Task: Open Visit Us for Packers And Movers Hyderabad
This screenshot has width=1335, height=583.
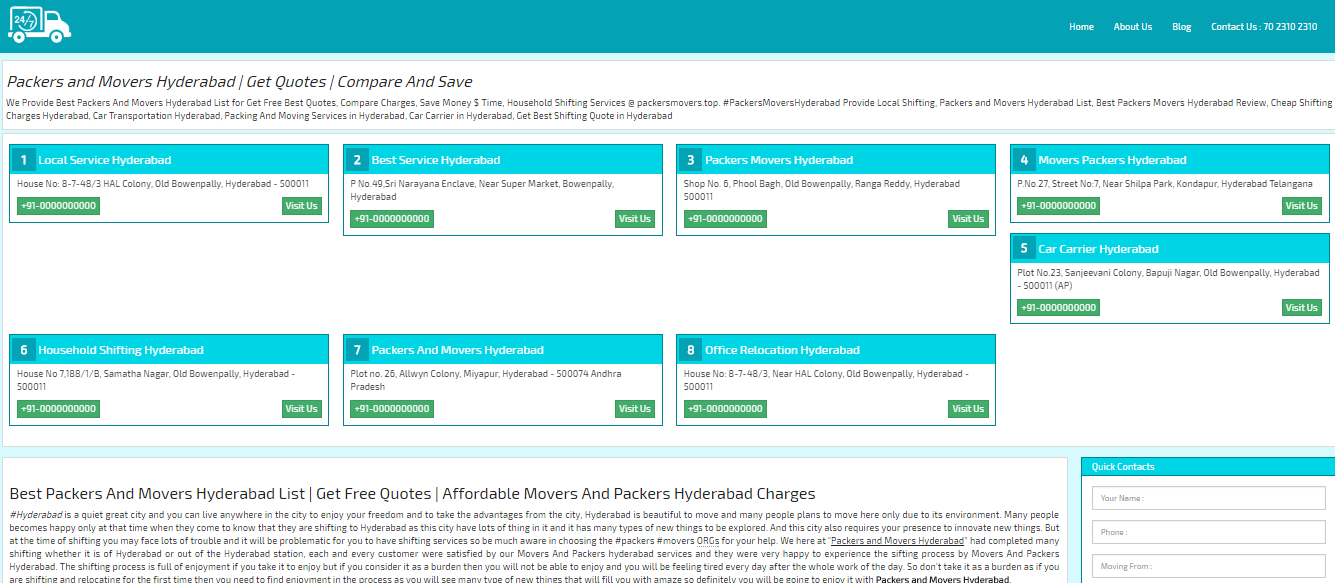Action: point(634,409)
